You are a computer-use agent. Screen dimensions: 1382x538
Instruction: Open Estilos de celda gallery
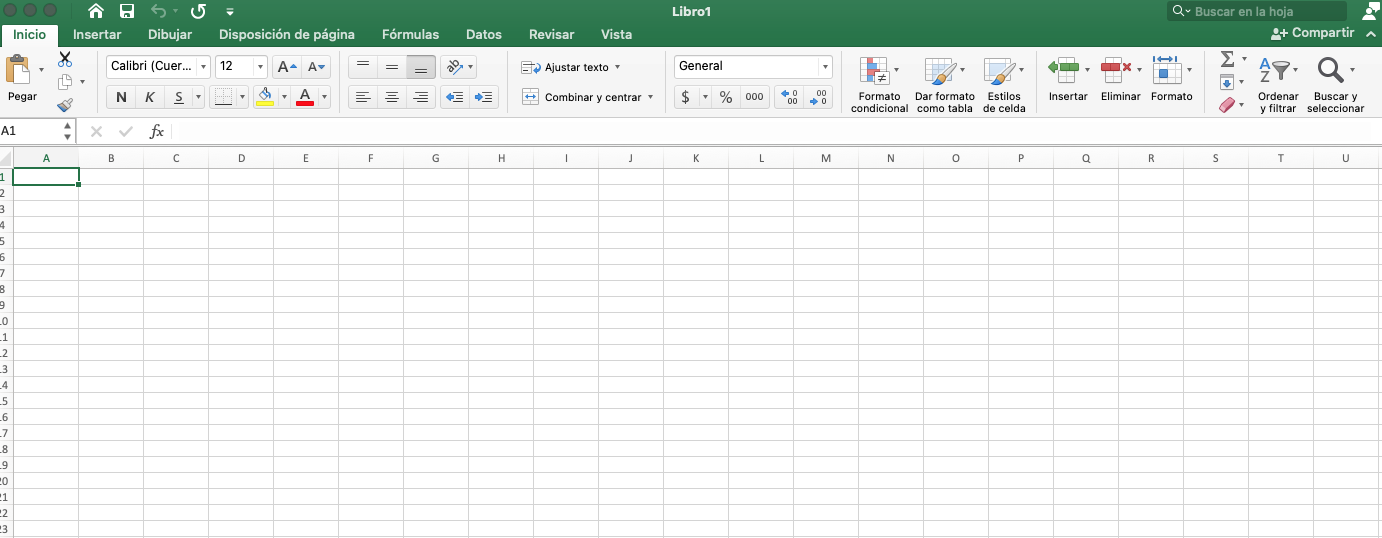point(1004,84)
